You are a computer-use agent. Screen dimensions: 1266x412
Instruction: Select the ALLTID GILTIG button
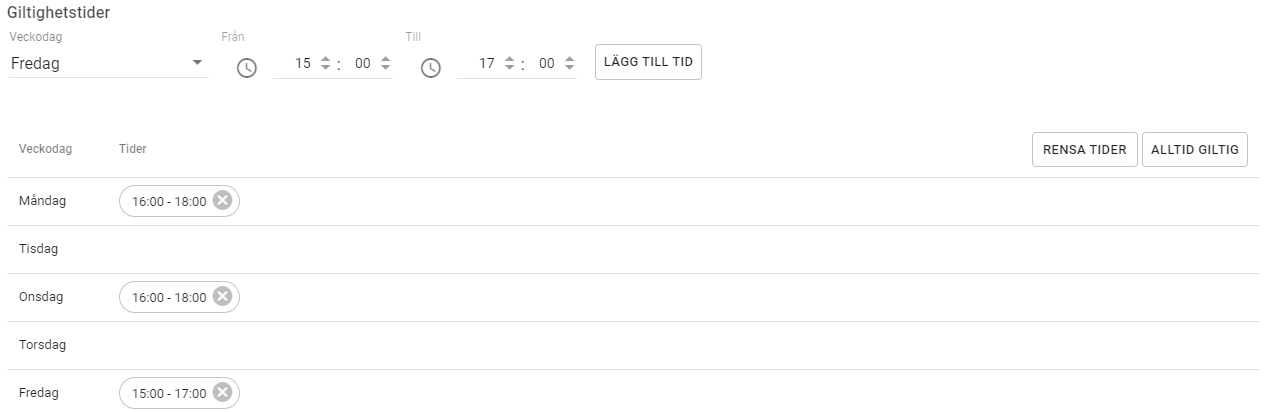pyautogui.click(x=1194, y=150)
